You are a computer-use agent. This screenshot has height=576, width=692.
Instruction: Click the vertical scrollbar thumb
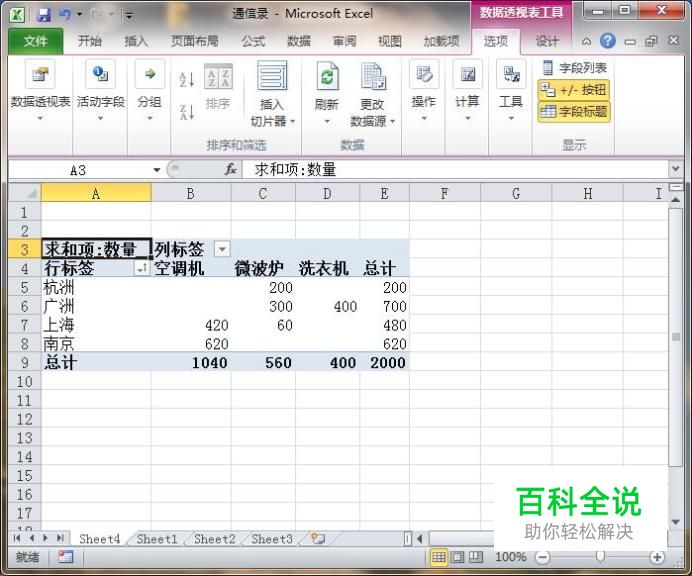tap(675, 338)
